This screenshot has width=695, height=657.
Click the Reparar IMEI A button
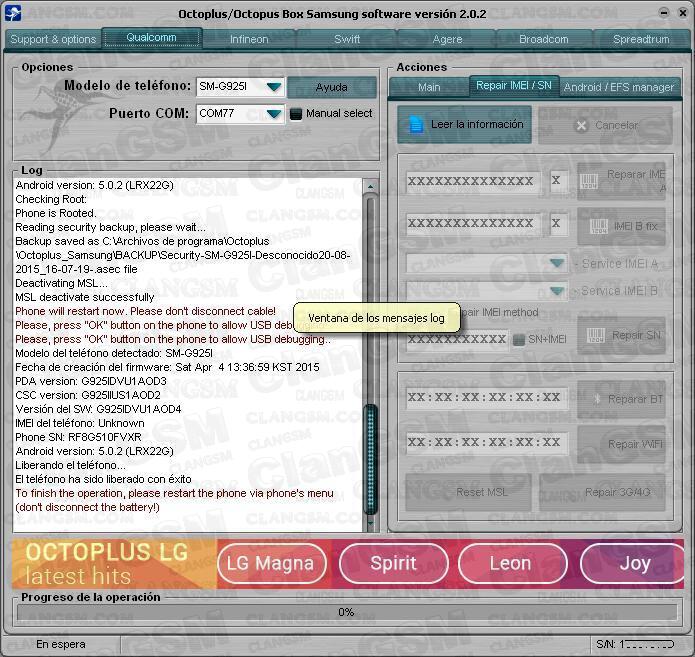[622, 181]
